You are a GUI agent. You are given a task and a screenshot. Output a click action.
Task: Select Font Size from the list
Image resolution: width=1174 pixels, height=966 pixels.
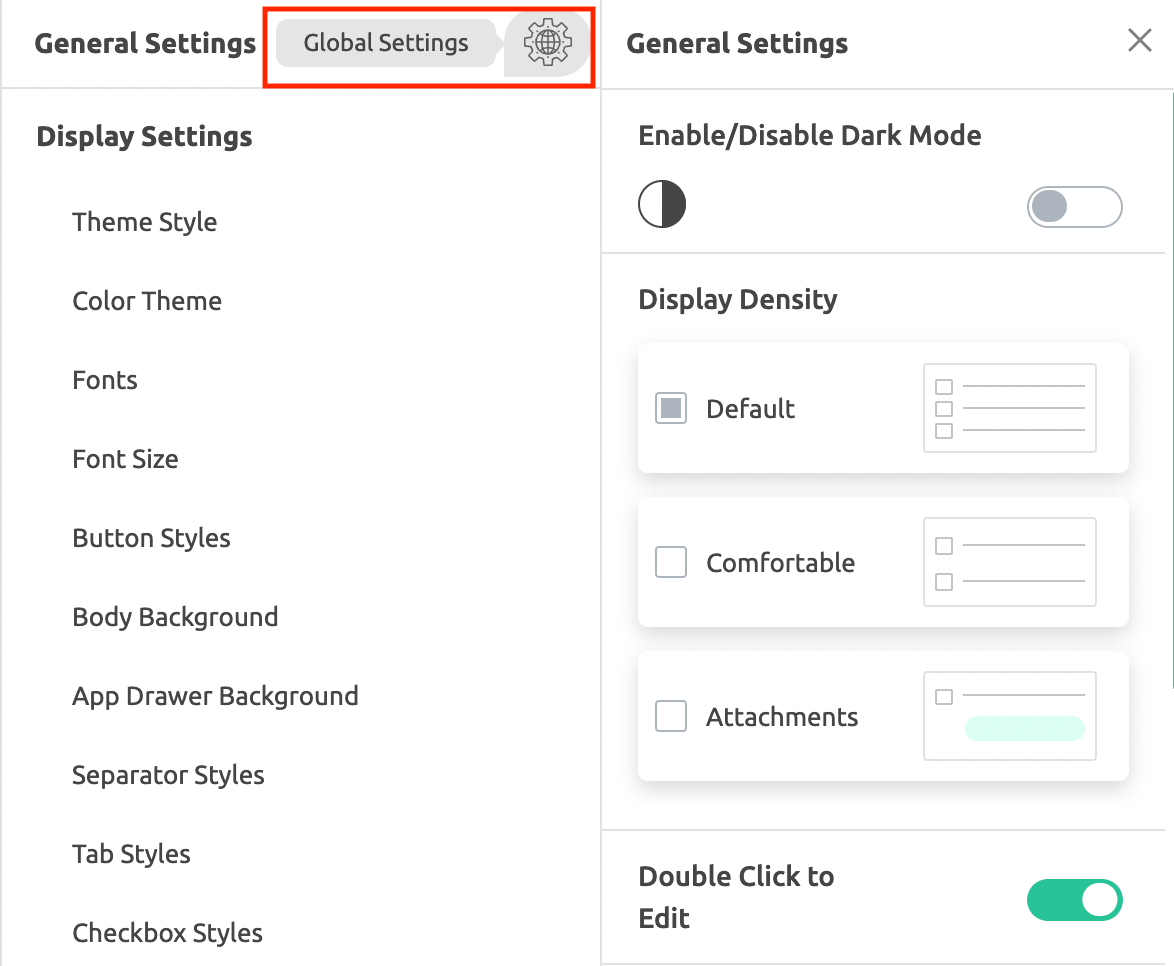coord(125,459)
